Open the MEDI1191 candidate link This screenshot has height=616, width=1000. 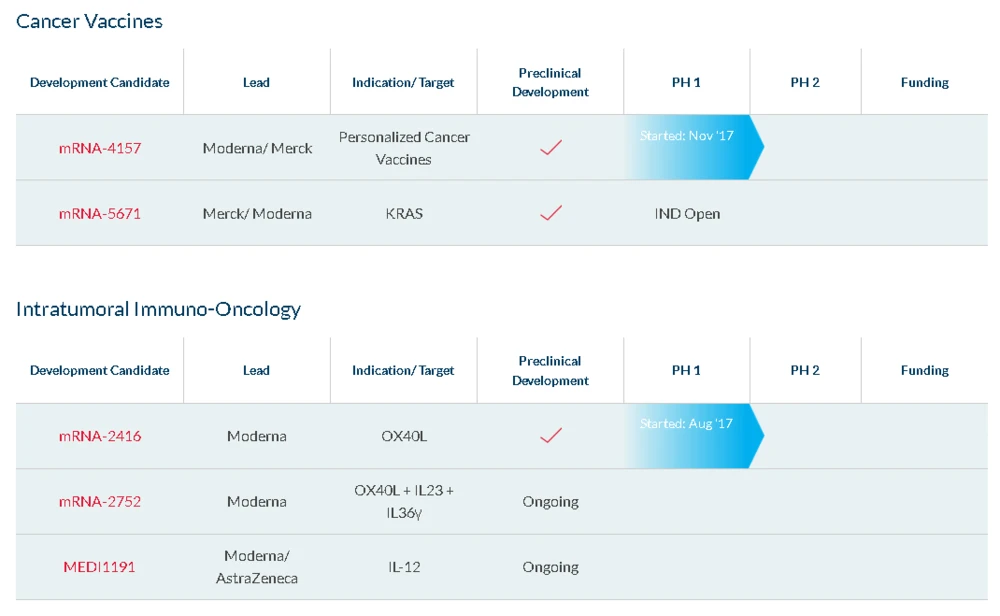point(99,567)
